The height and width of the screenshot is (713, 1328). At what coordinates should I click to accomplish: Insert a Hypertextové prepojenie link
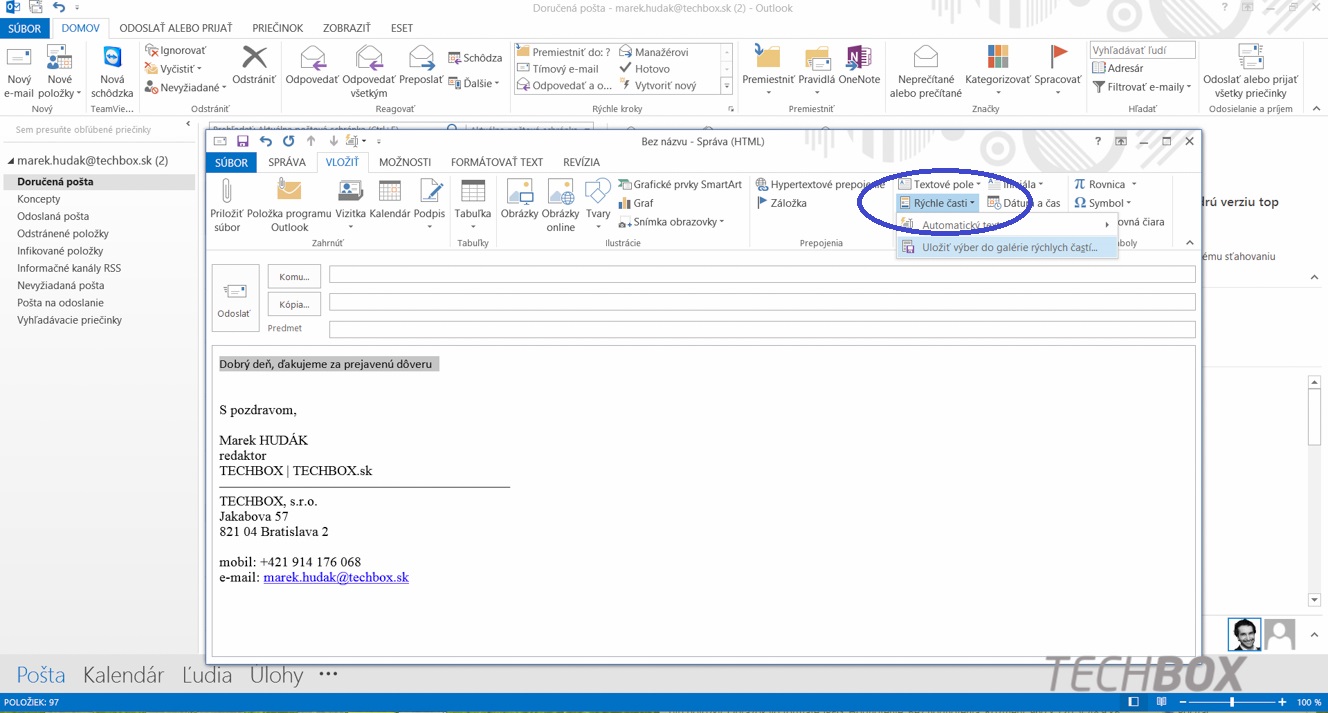820,184
